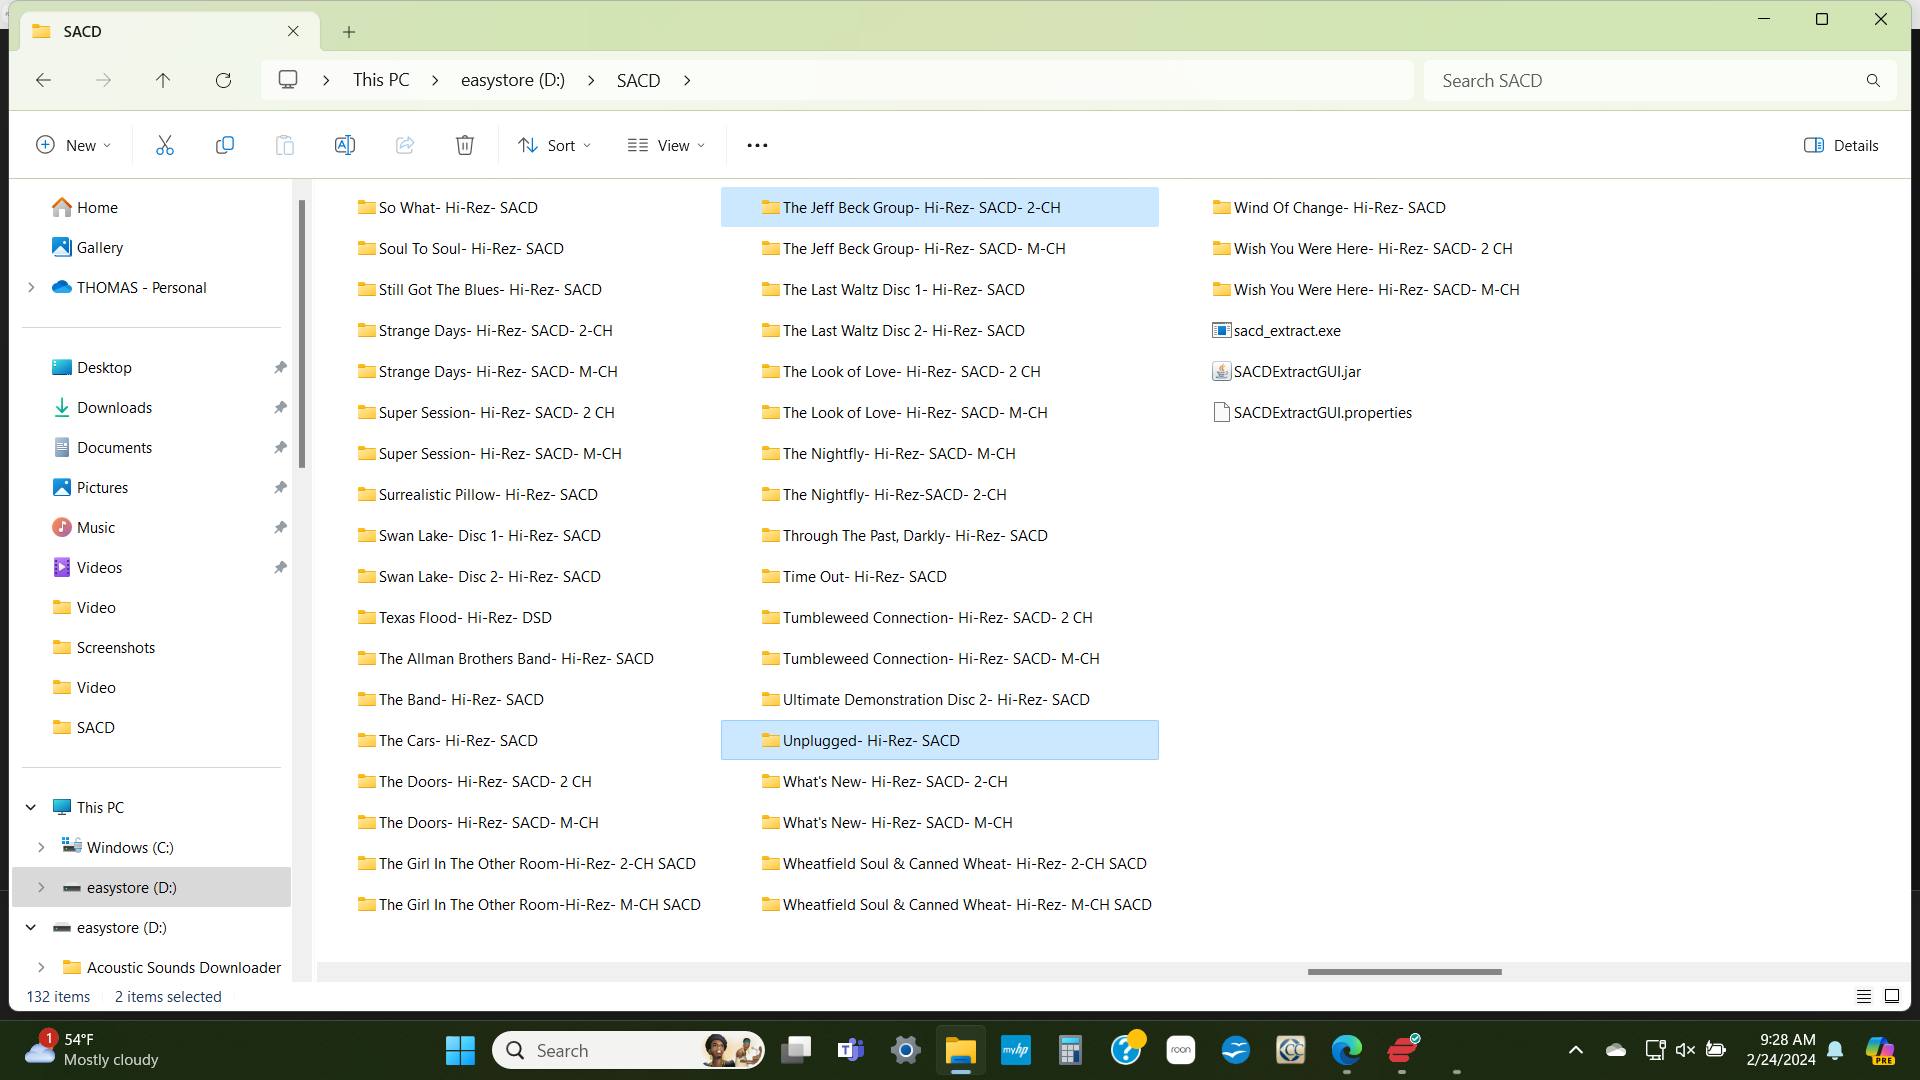This screenshot has width=1920, height=1080.
Task: Click easystore (D:) breadcrumb segment
Action: [x=513, y=80]
